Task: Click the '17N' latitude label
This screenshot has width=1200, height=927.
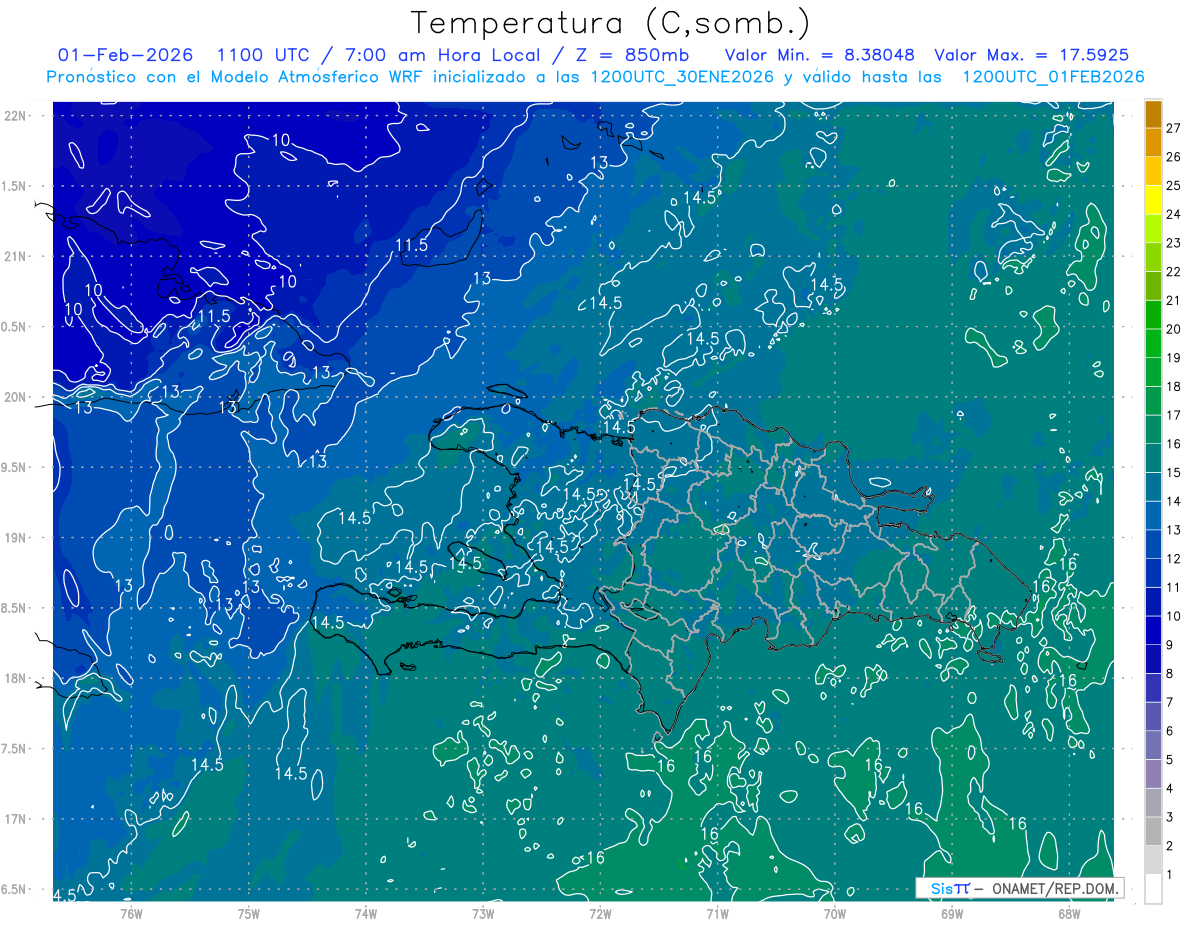Action: 16,819
